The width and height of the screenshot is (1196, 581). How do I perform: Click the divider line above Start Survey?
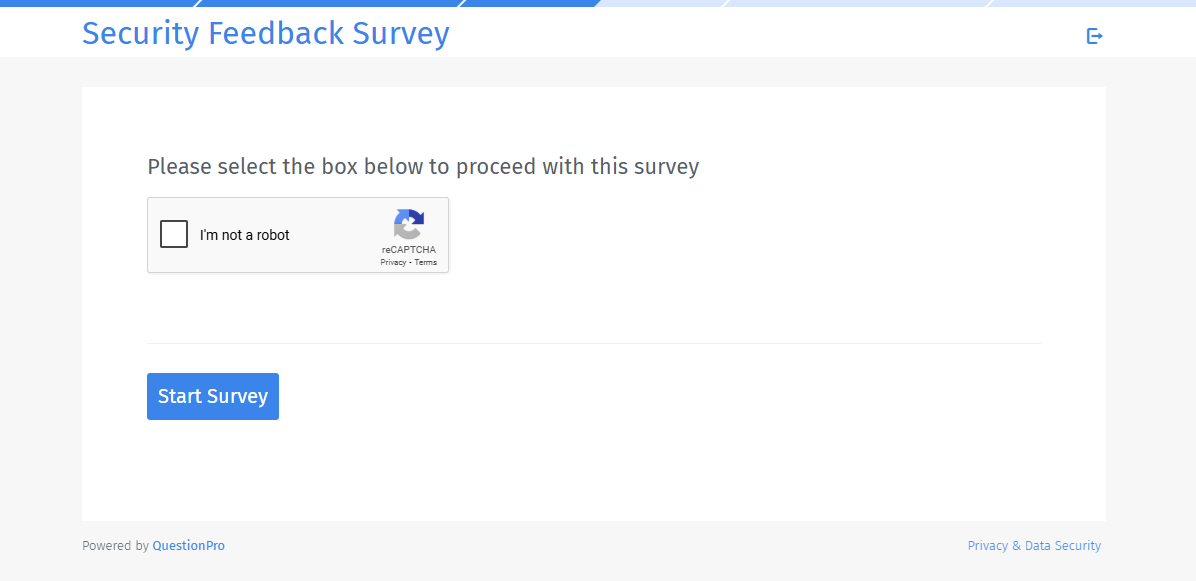[x=593, y=343]
